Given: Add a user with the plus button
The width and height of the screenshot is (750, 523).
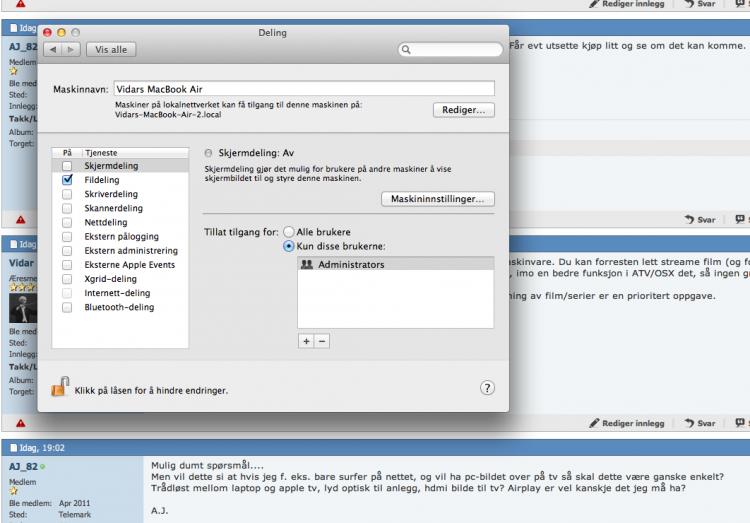Looking at the screenshot, I should [x=306, y=341].
